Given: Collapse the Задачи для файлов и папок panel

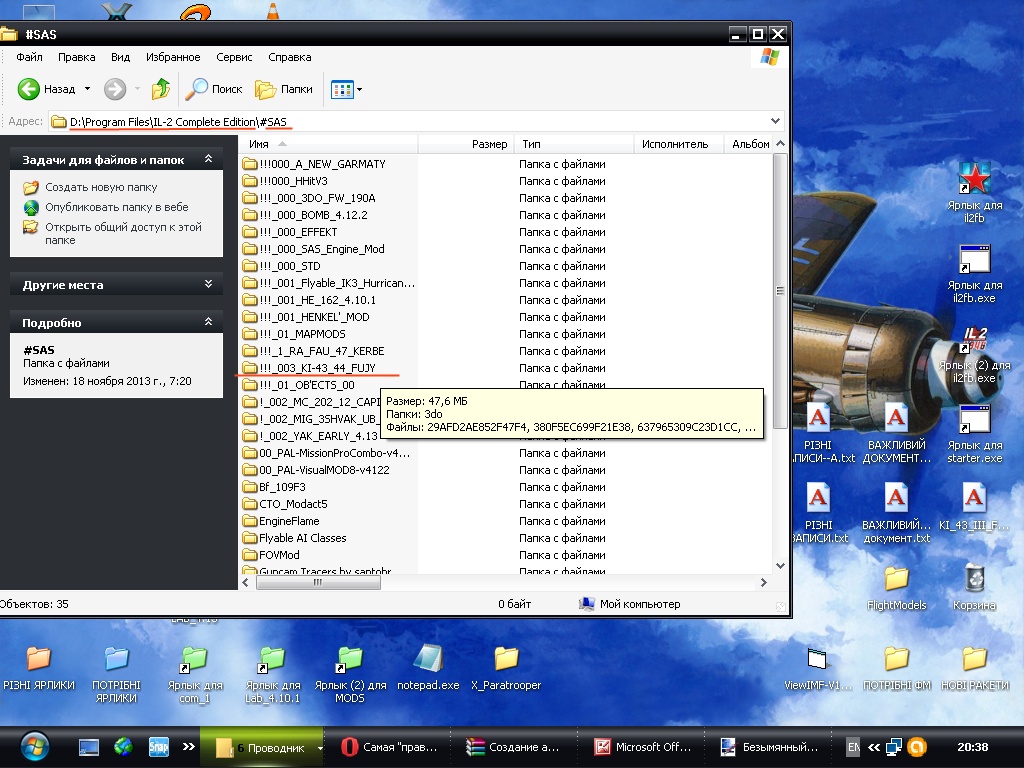Looking at the screenshot, I should point(208,159).
